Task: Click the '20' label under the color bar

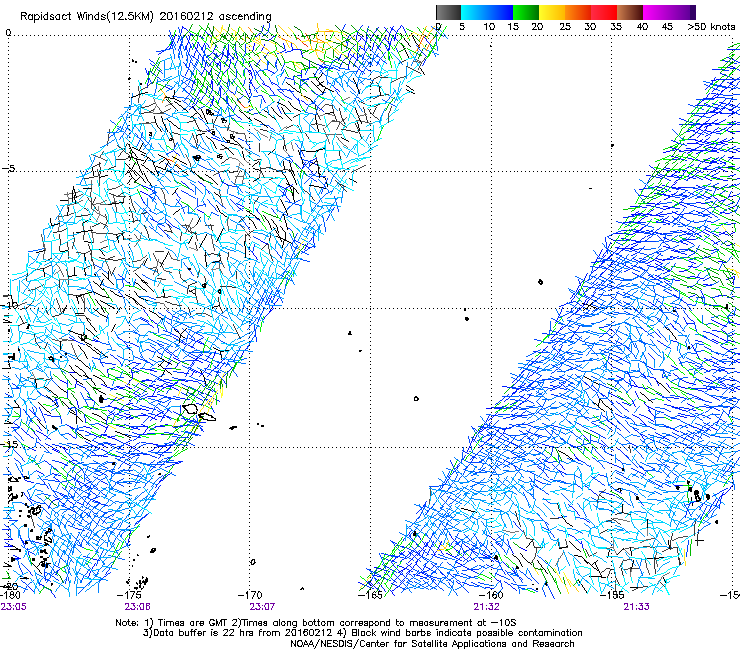Action: (x=537, y=27)
